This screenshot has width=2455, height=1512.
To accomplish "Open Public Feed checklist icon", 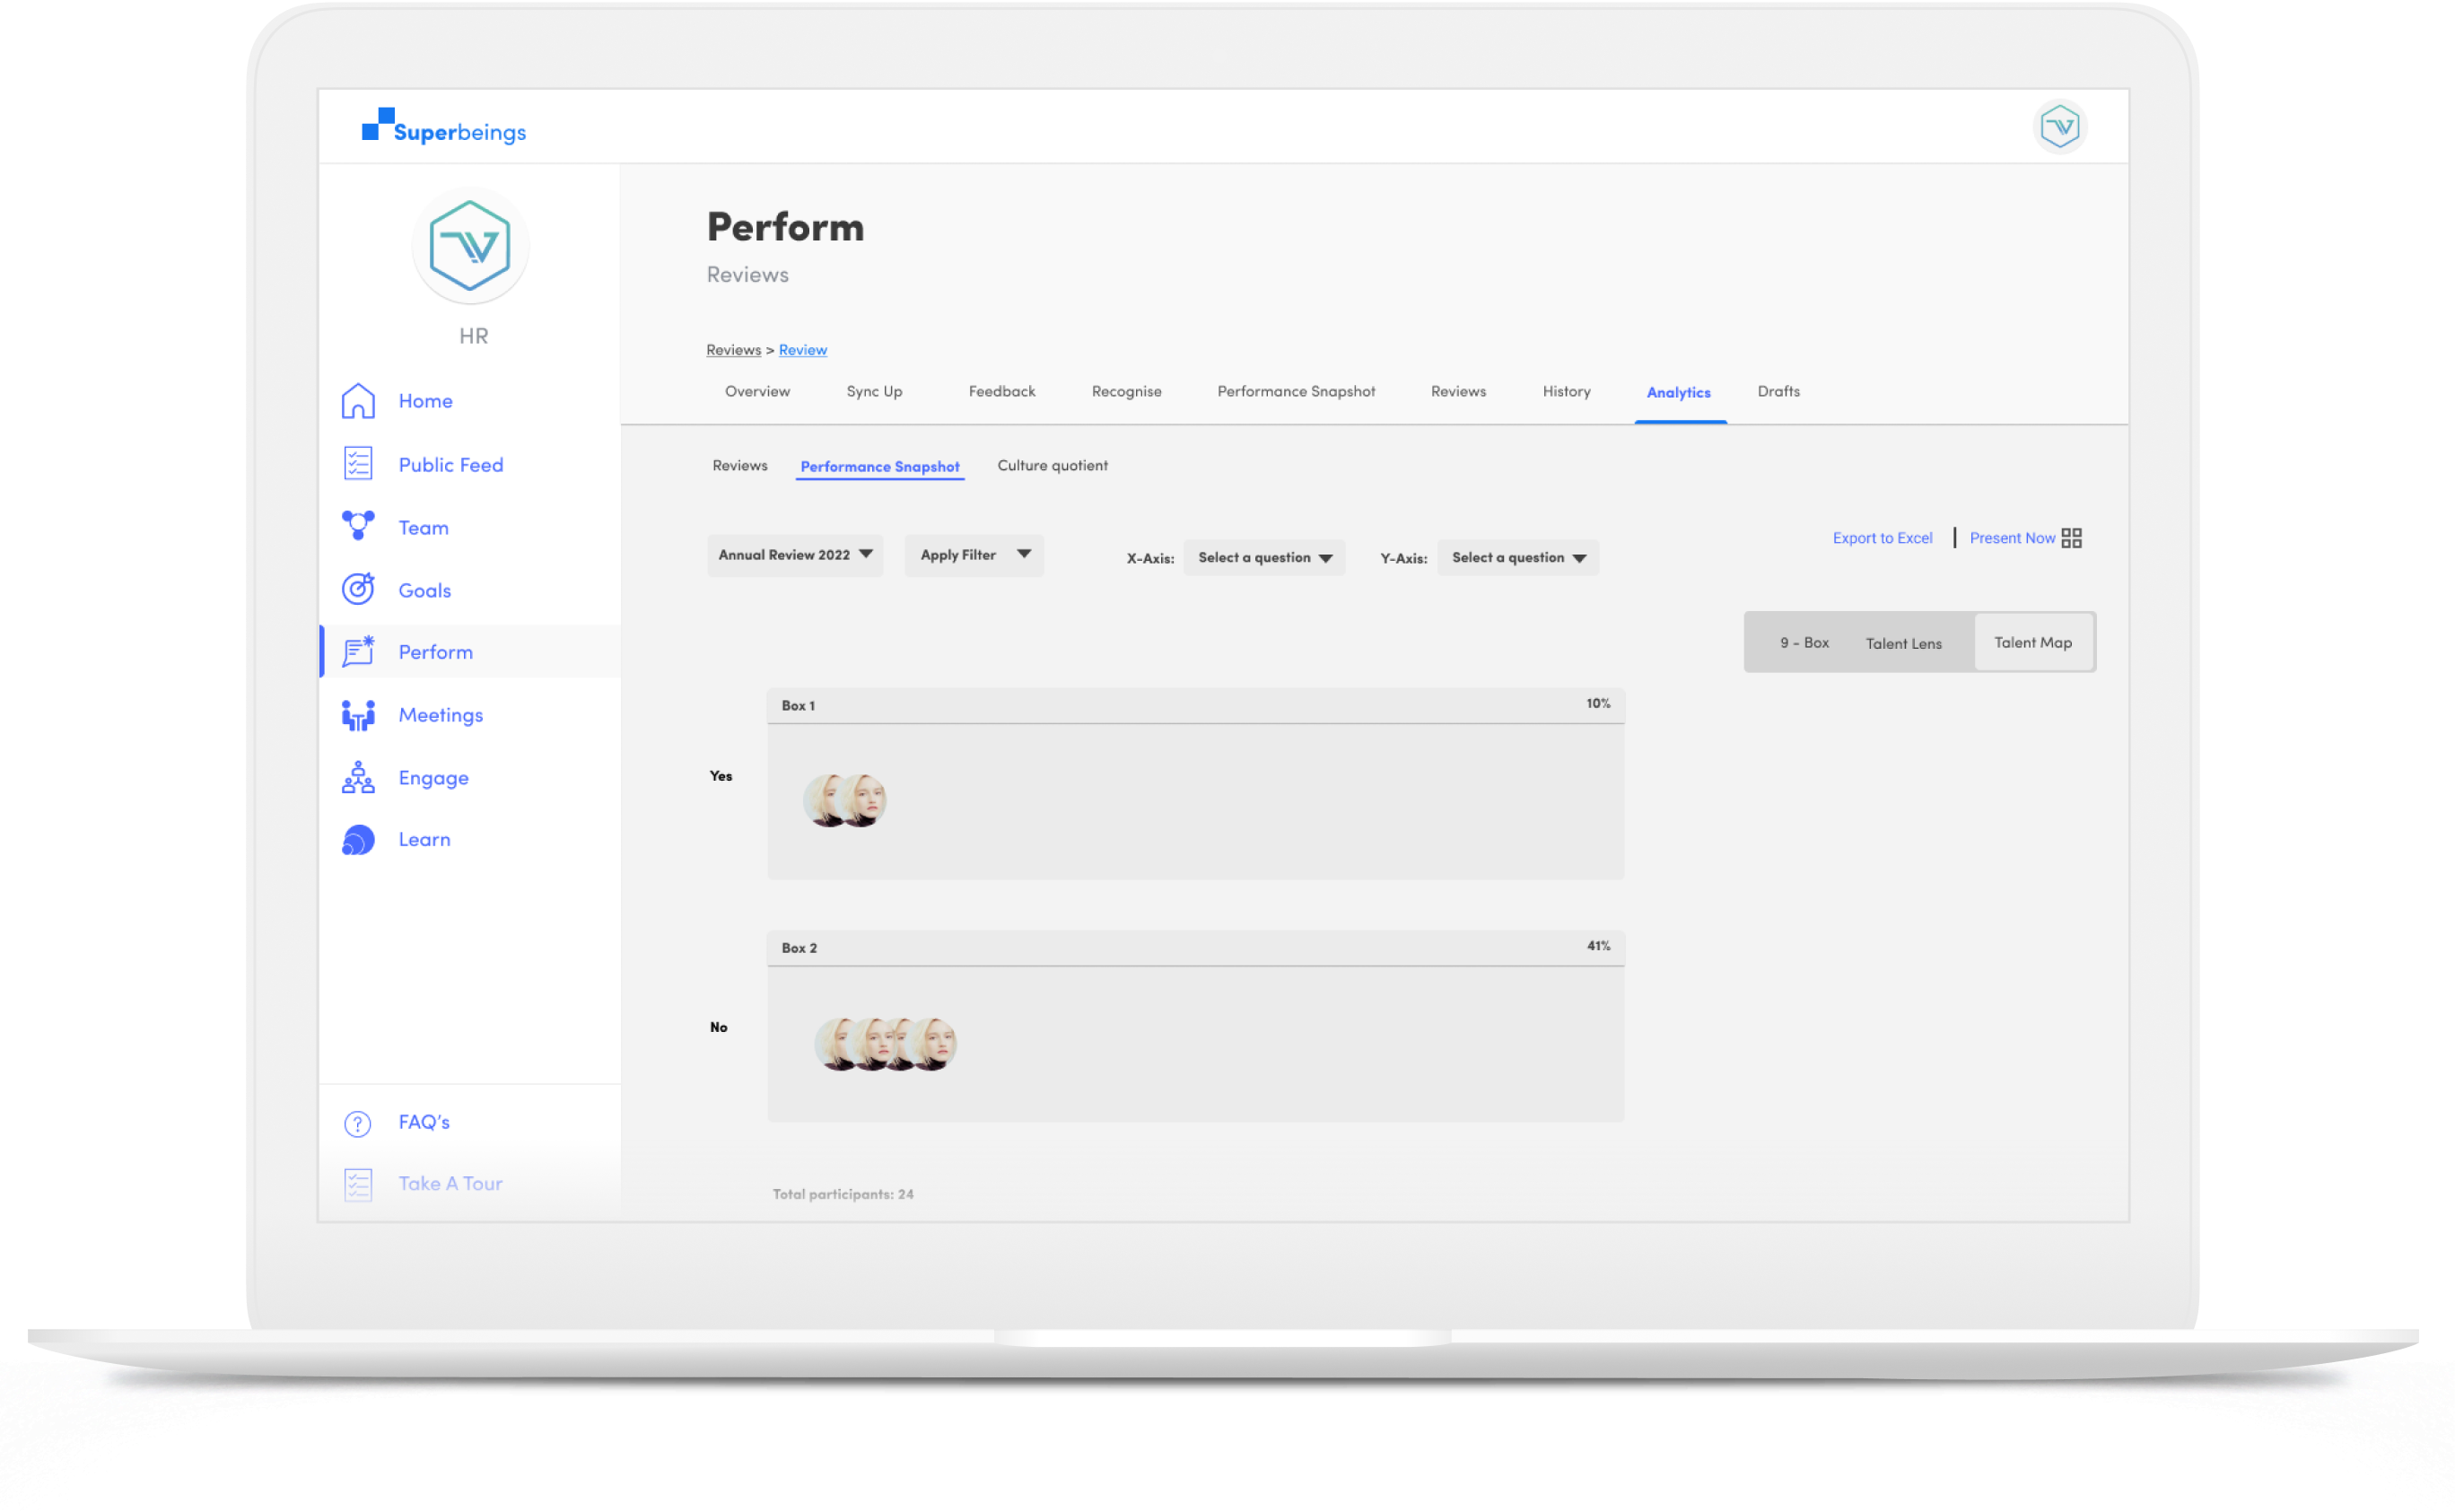I will [358, 464].
